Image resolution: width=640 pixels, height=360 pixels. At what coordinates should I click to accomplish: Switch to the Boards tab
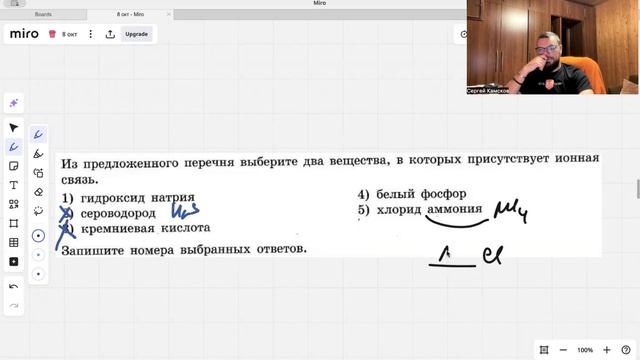tap(43, 14)
